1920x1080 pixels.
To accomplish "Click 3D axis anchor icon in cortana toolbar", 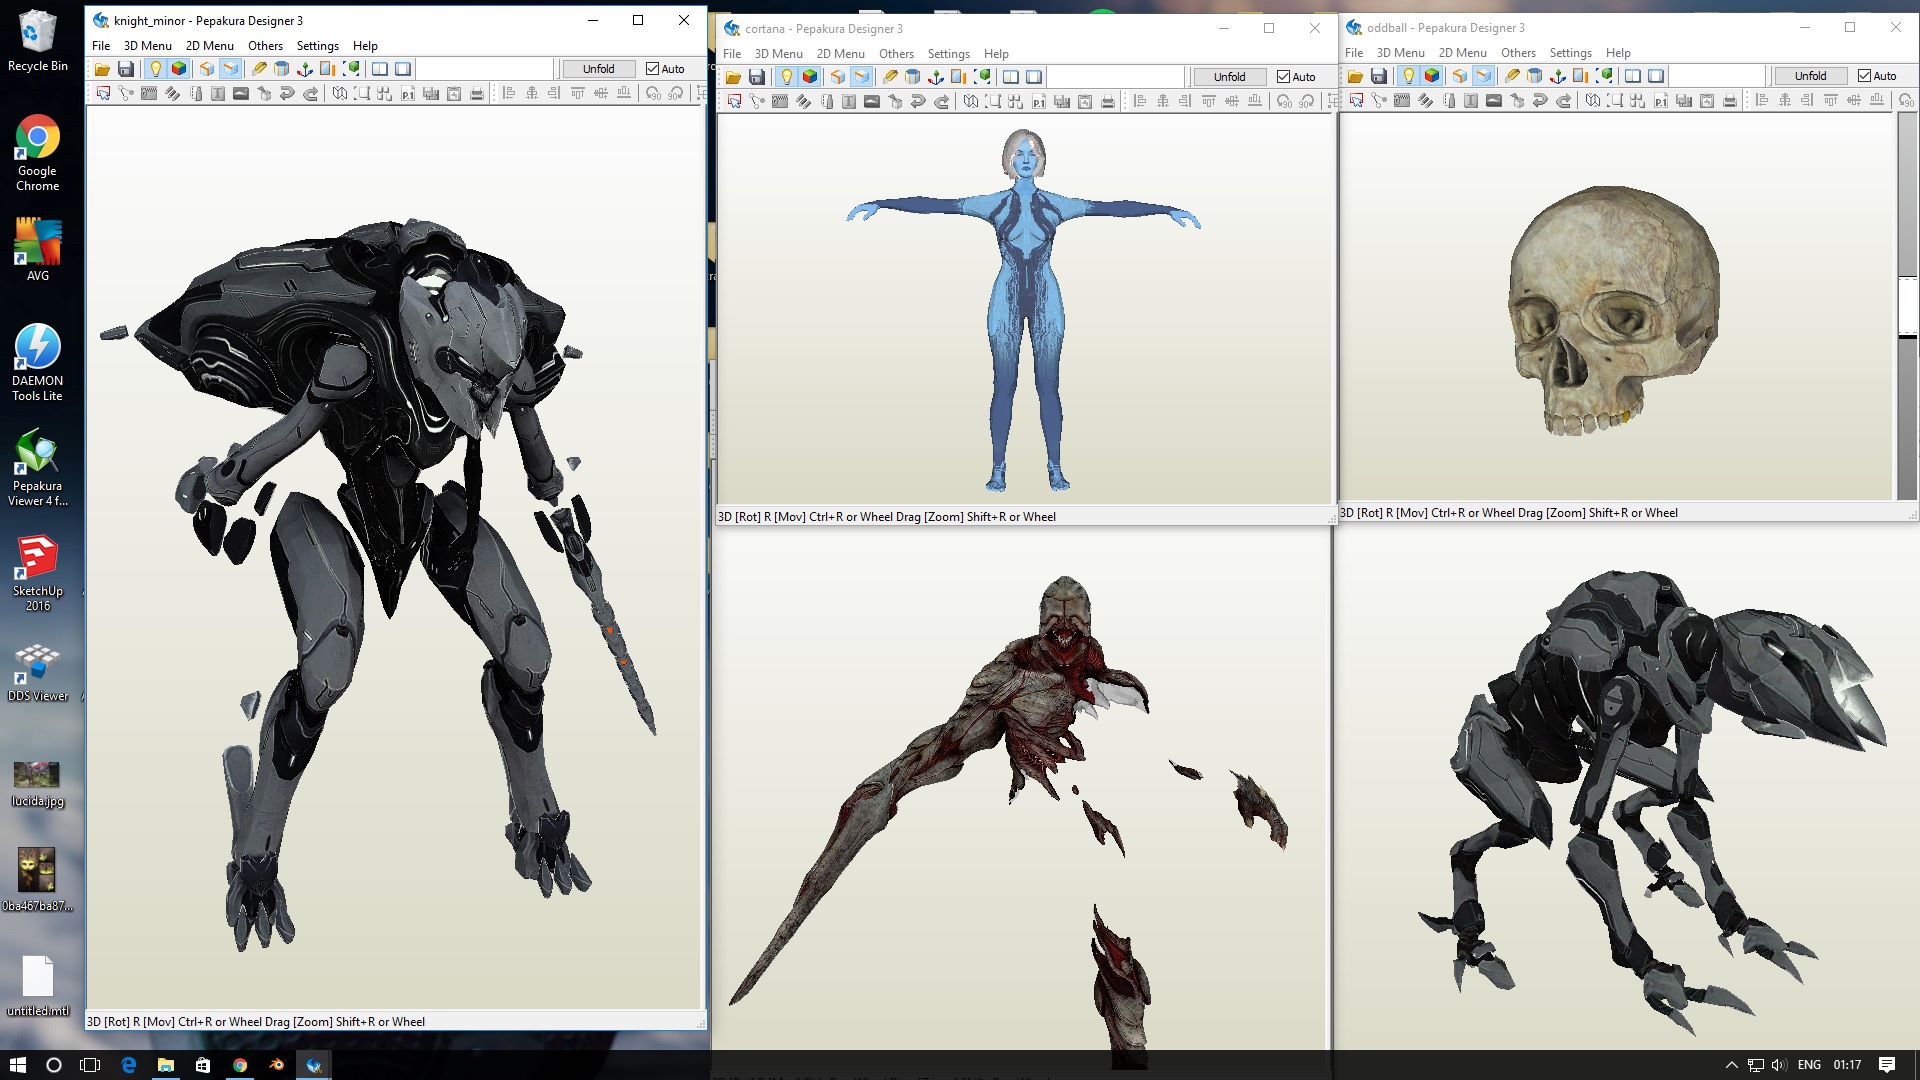I will [x=936, y=77].
